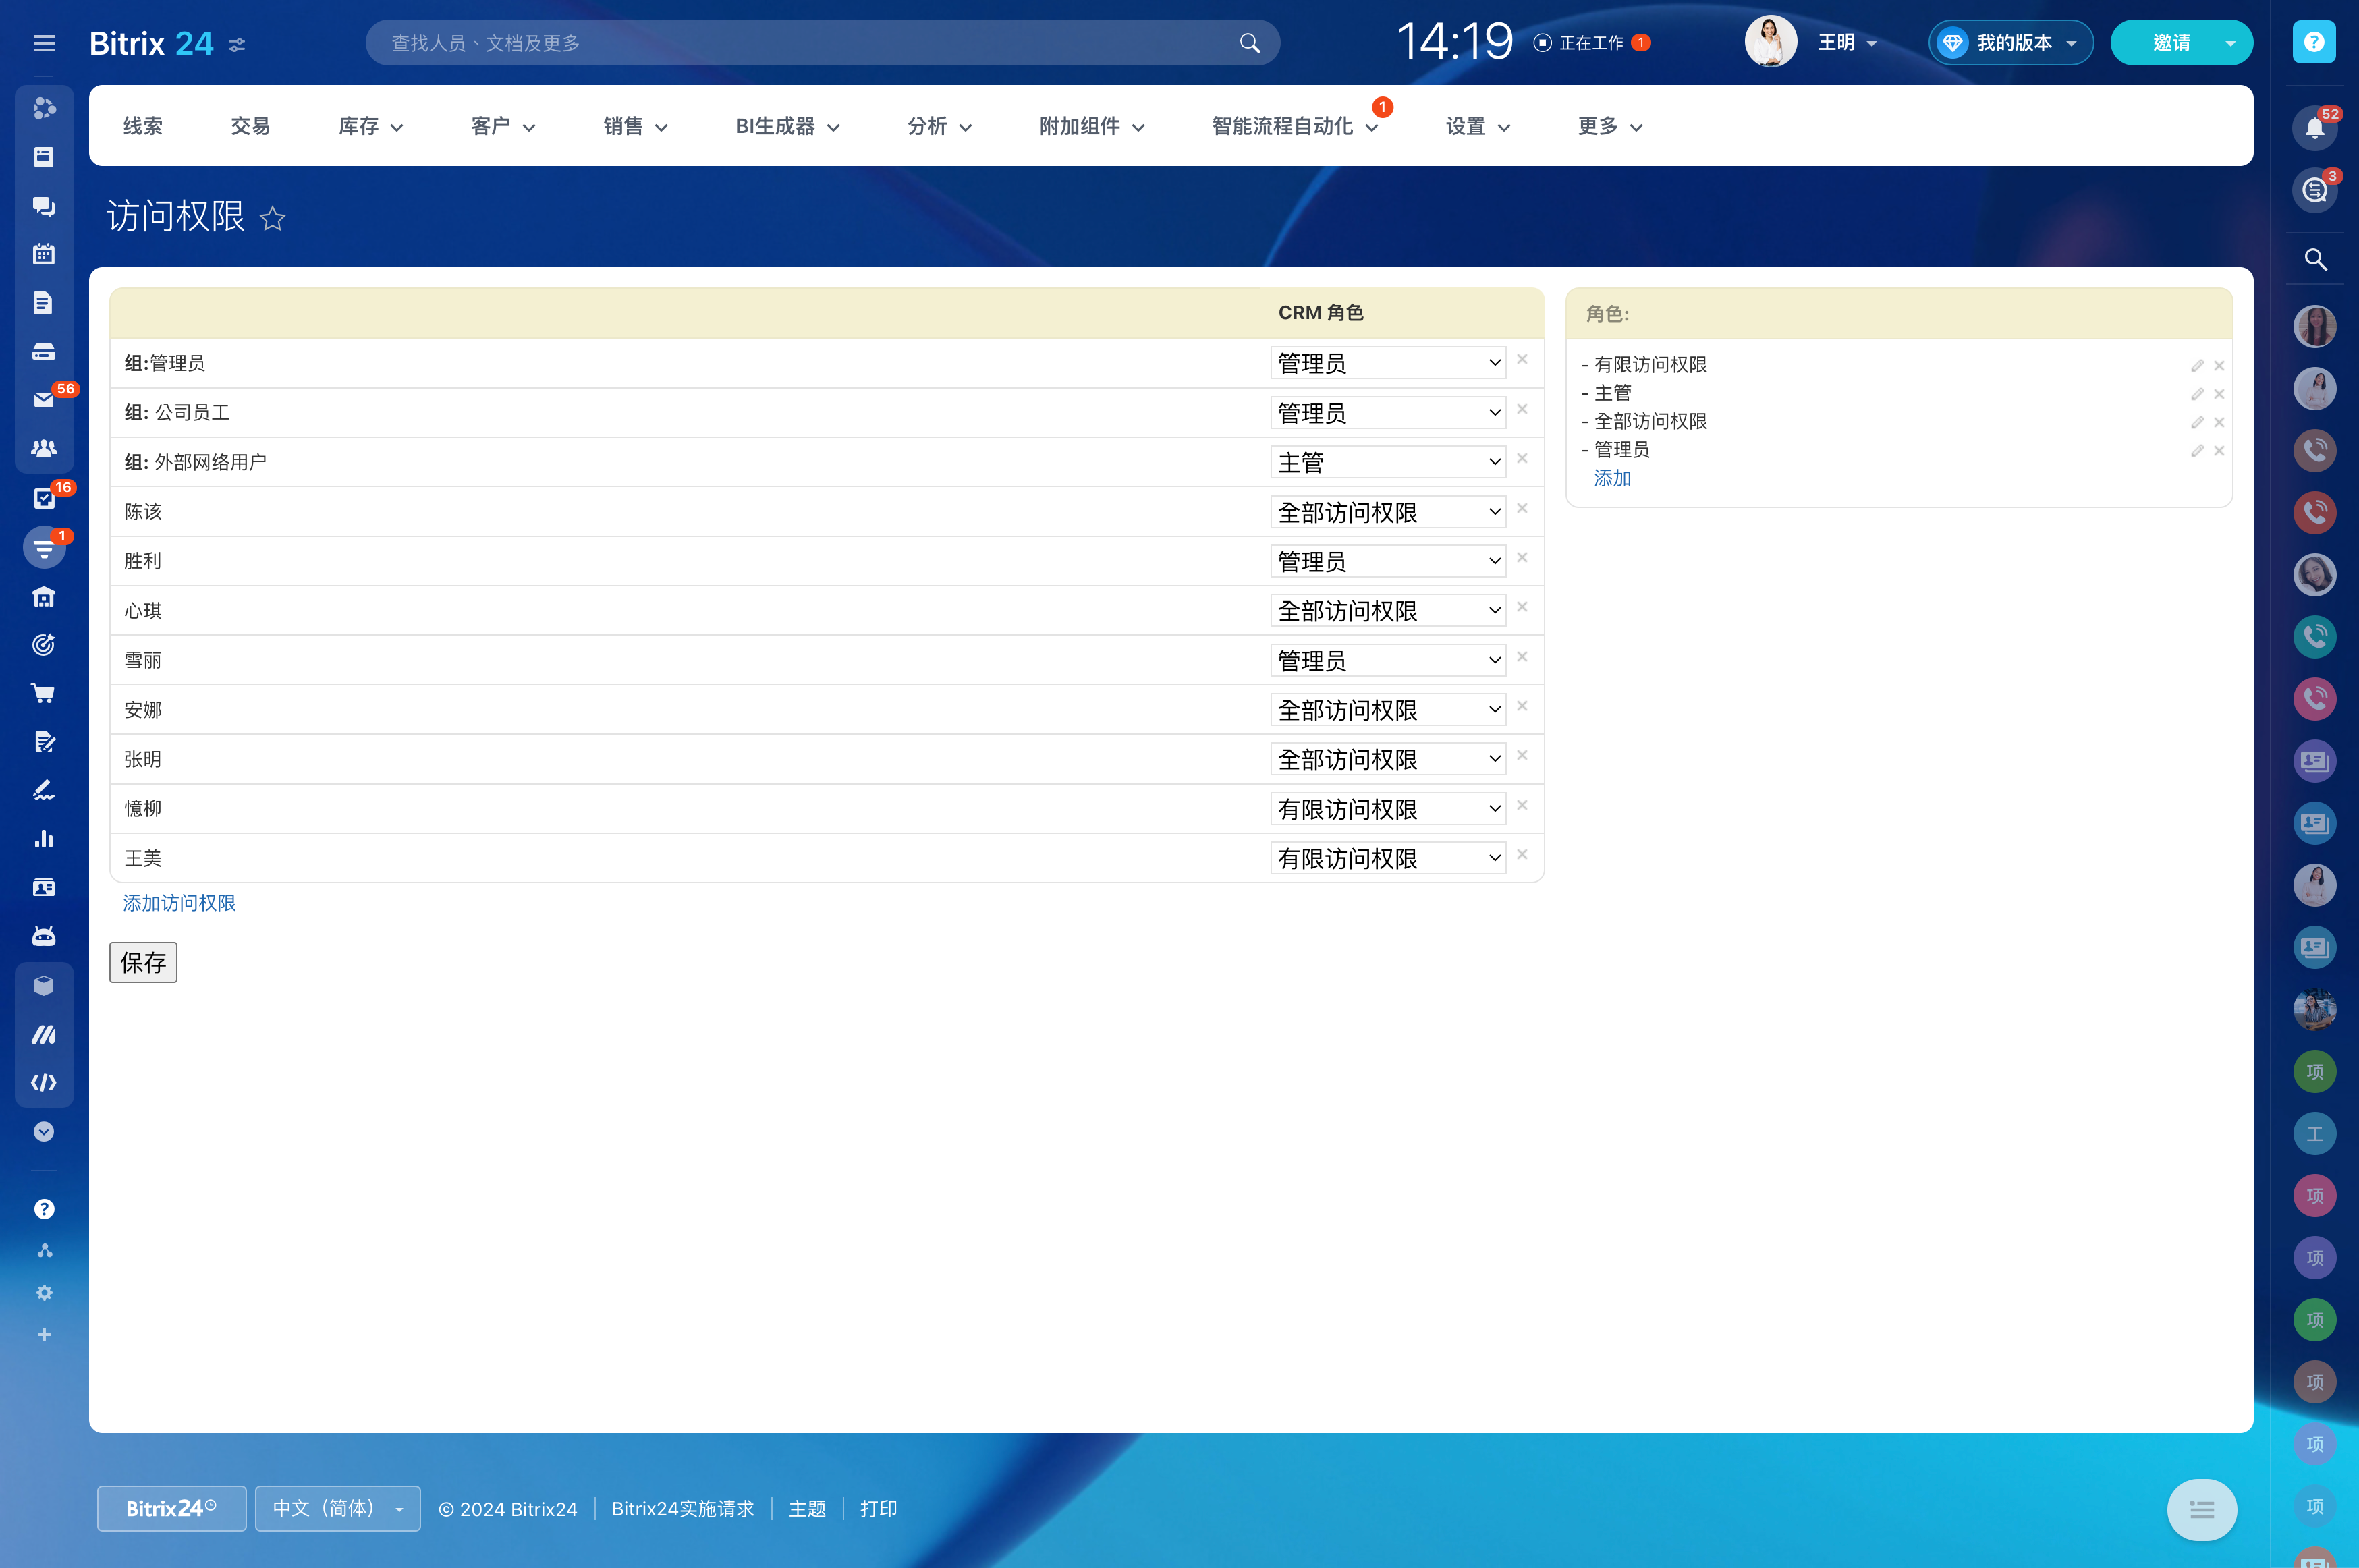Remove the 陈该 access row
2359x1568 pixels.
coord(1521,509)
